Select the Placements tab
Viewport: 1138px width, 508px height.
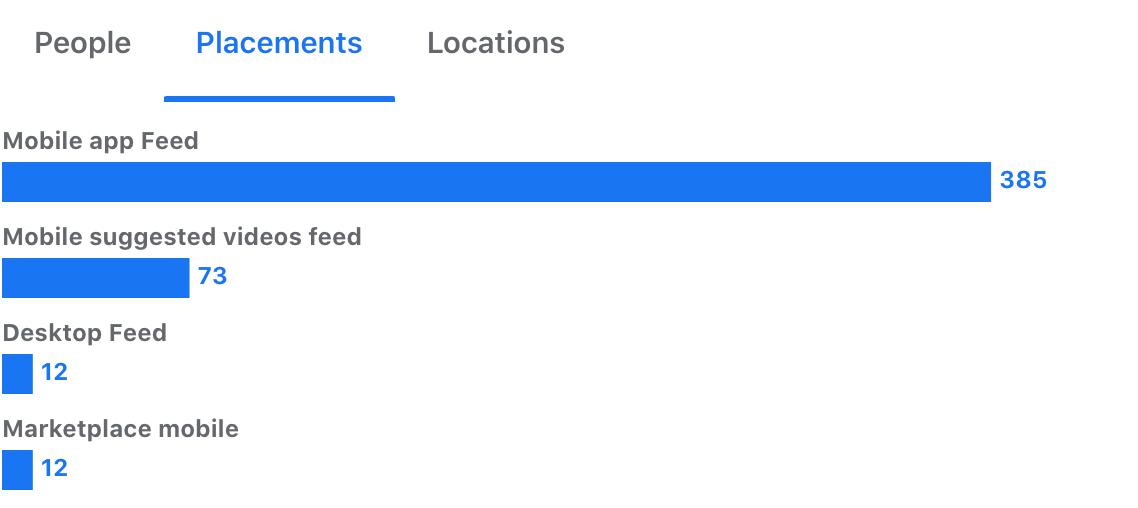[x=279, y=44]
